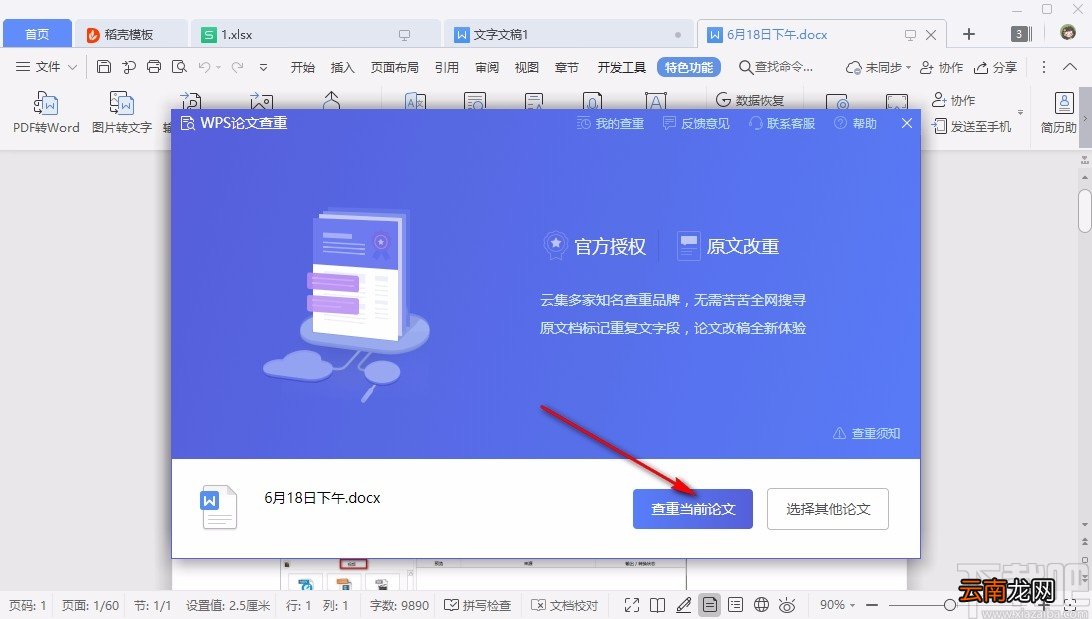Click 简历助 resume helper icon

point(1059,112)
